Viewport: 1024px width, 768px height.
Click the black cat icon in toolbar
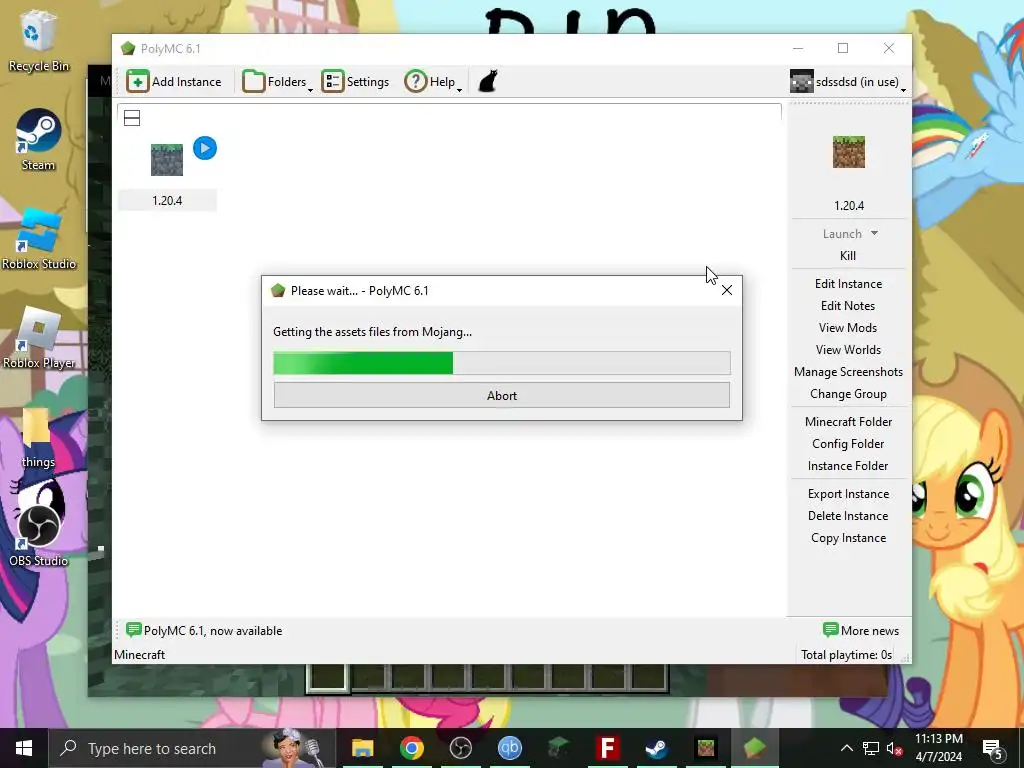488,82
